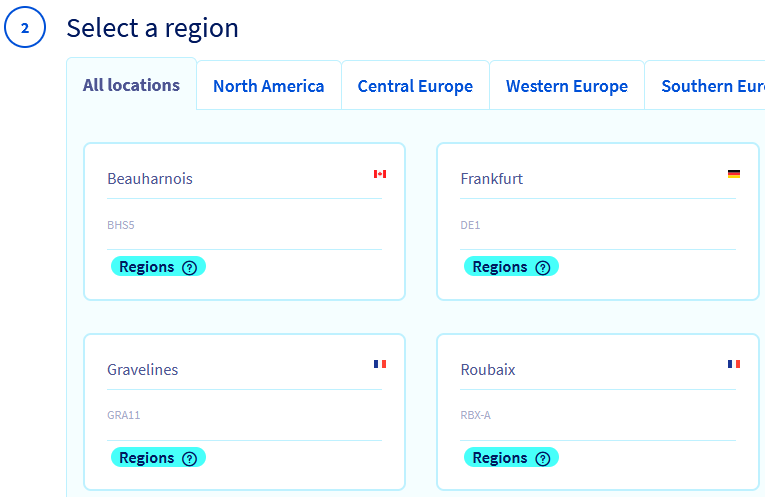Switch to the All locations tab
The height and width of the screenshot is (497, 765).
click(131, 85)
